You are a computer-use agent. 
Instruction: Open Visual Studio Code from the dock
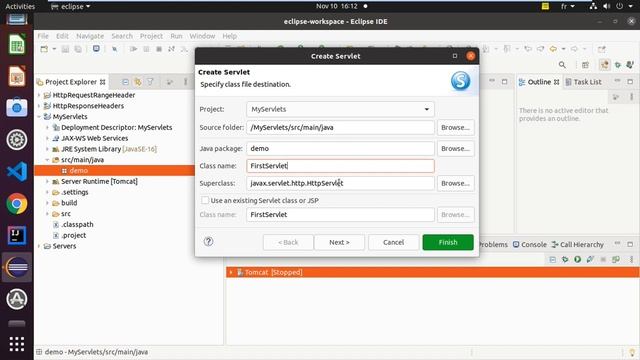click(x=17, y=172)
